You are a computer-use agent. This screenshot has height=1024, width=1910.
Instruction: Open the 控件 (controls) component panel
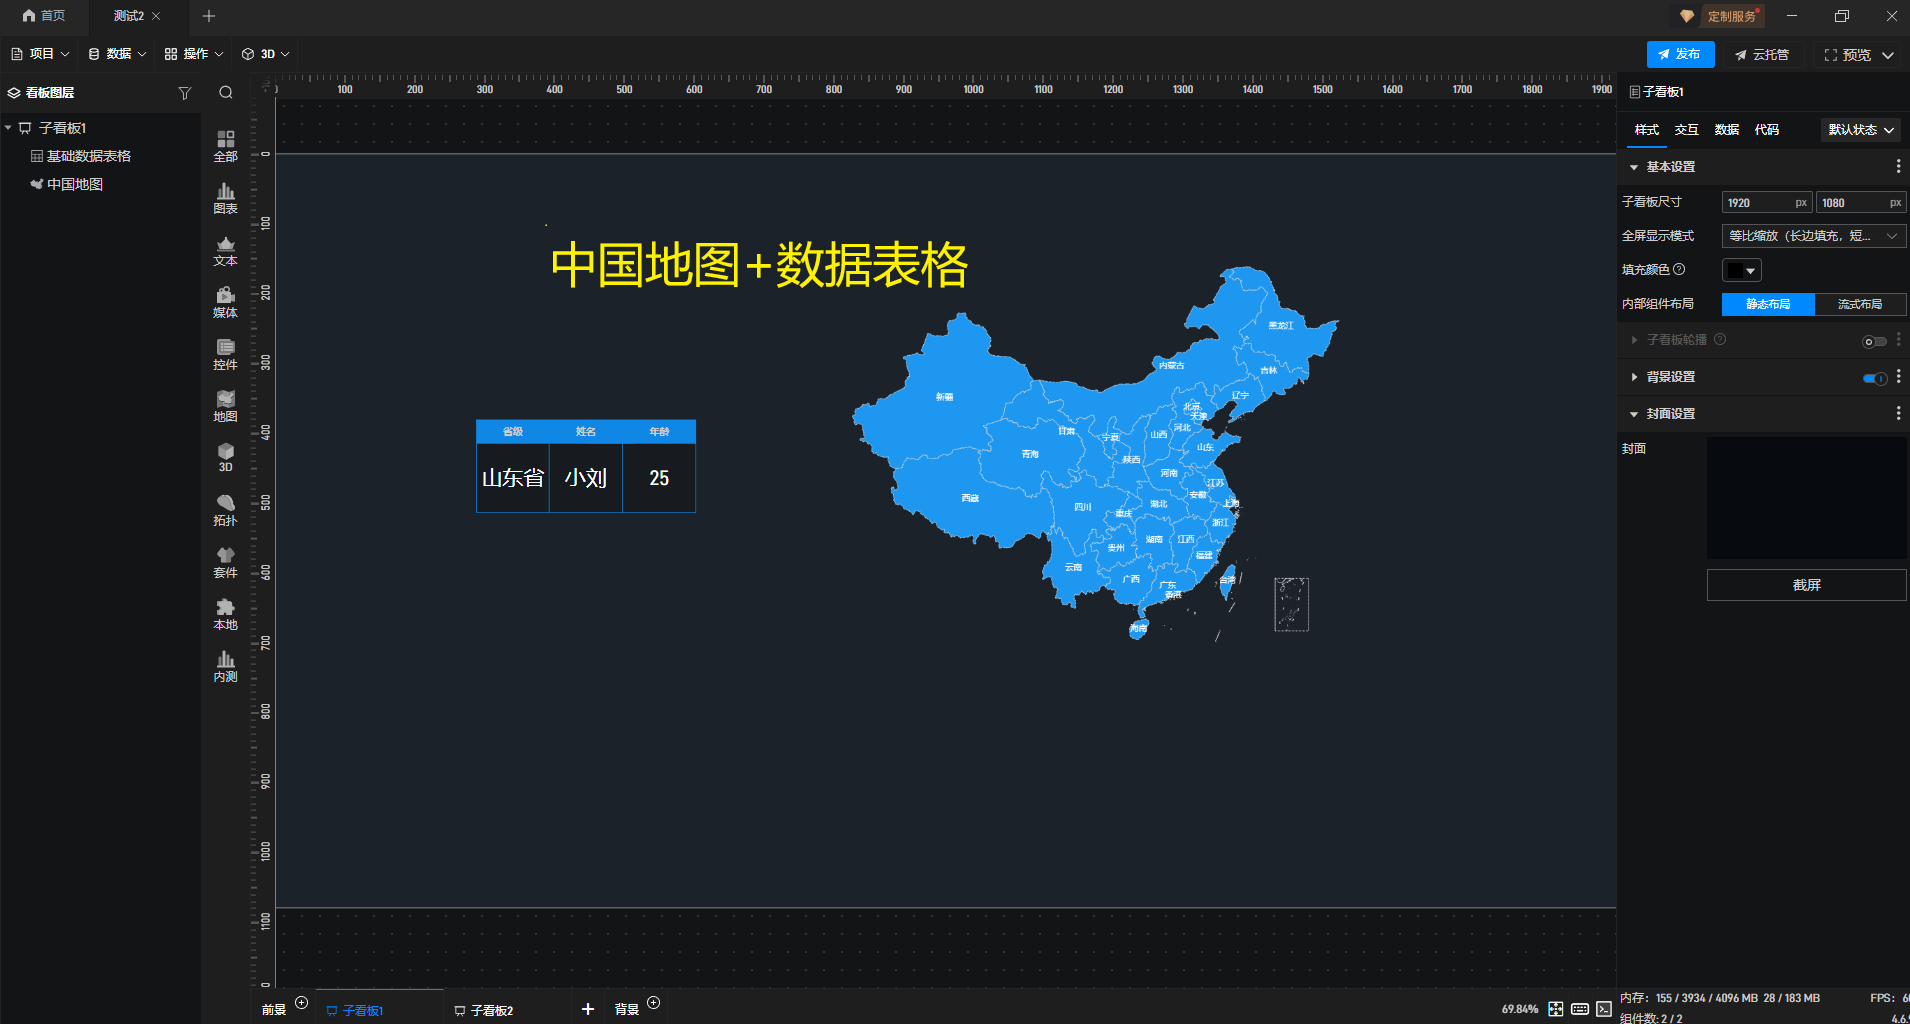coord(225,354)
